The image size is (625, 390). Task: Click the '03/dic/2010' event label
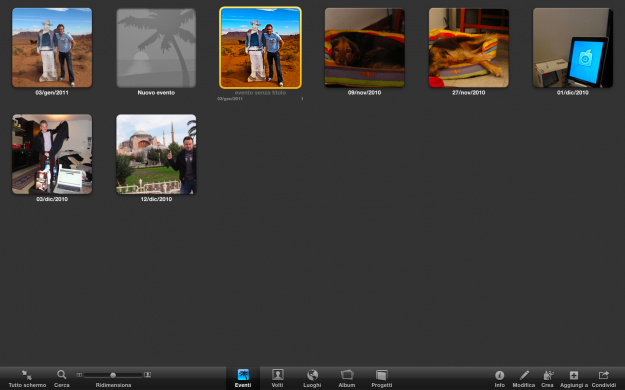[52, 199]
